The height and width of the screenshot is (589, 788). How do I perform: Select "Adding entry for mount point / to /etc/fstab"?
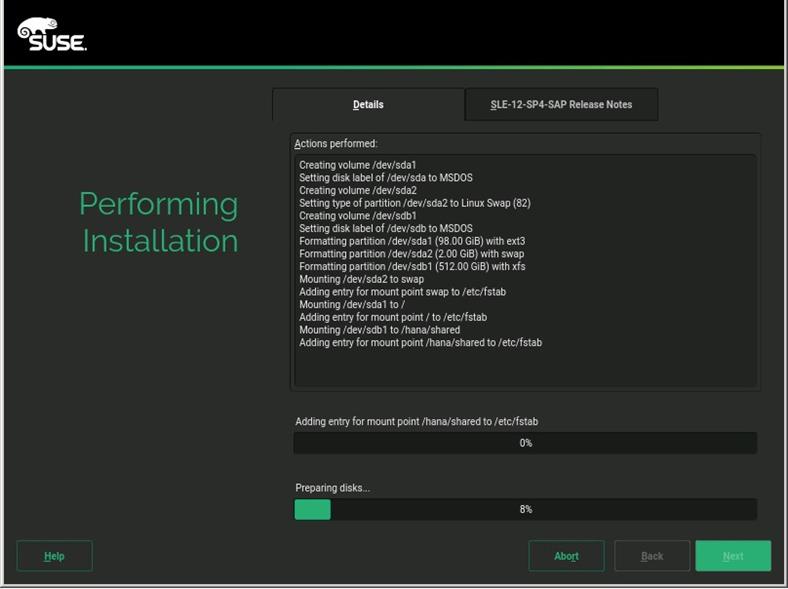point(393,317)
